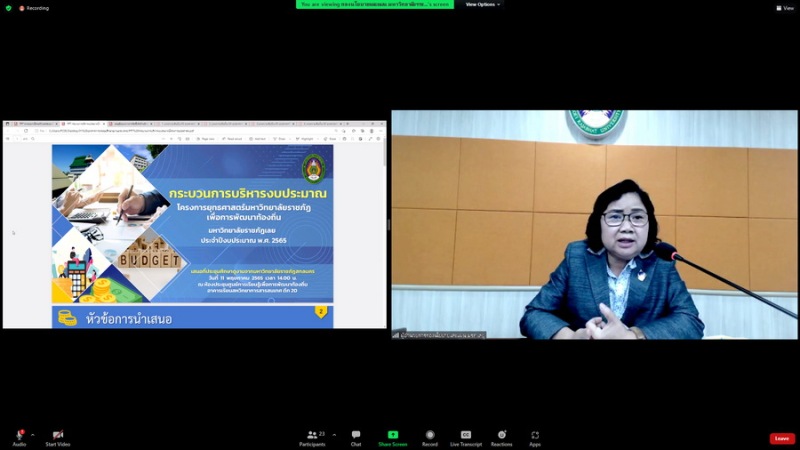This screenshot has width=800, height=450.
Task: Expand audio options arrow next to Audio
Action: tap(33, 435)
